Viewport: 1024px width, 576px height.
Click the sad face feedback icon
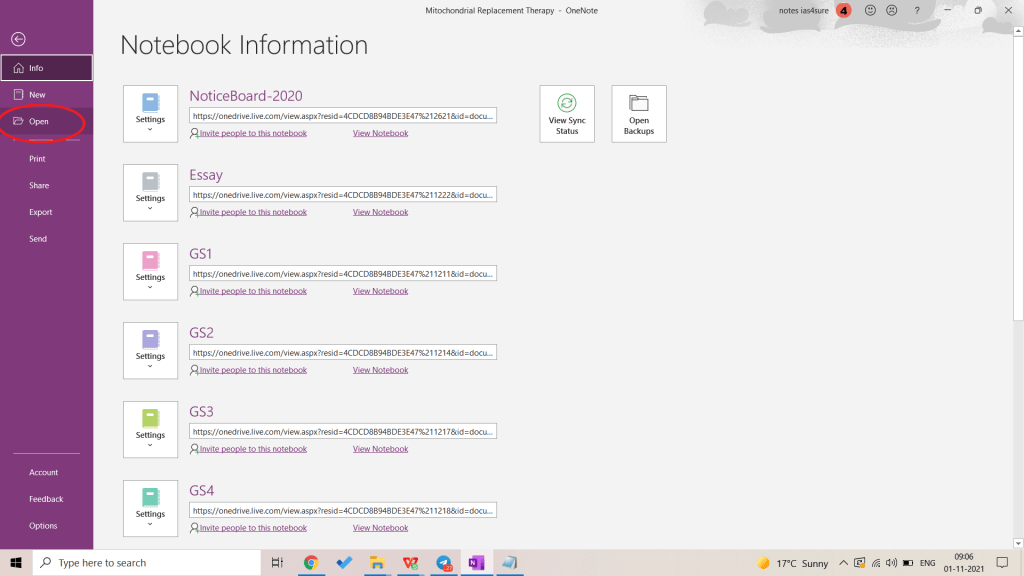(x=893, y=10)
